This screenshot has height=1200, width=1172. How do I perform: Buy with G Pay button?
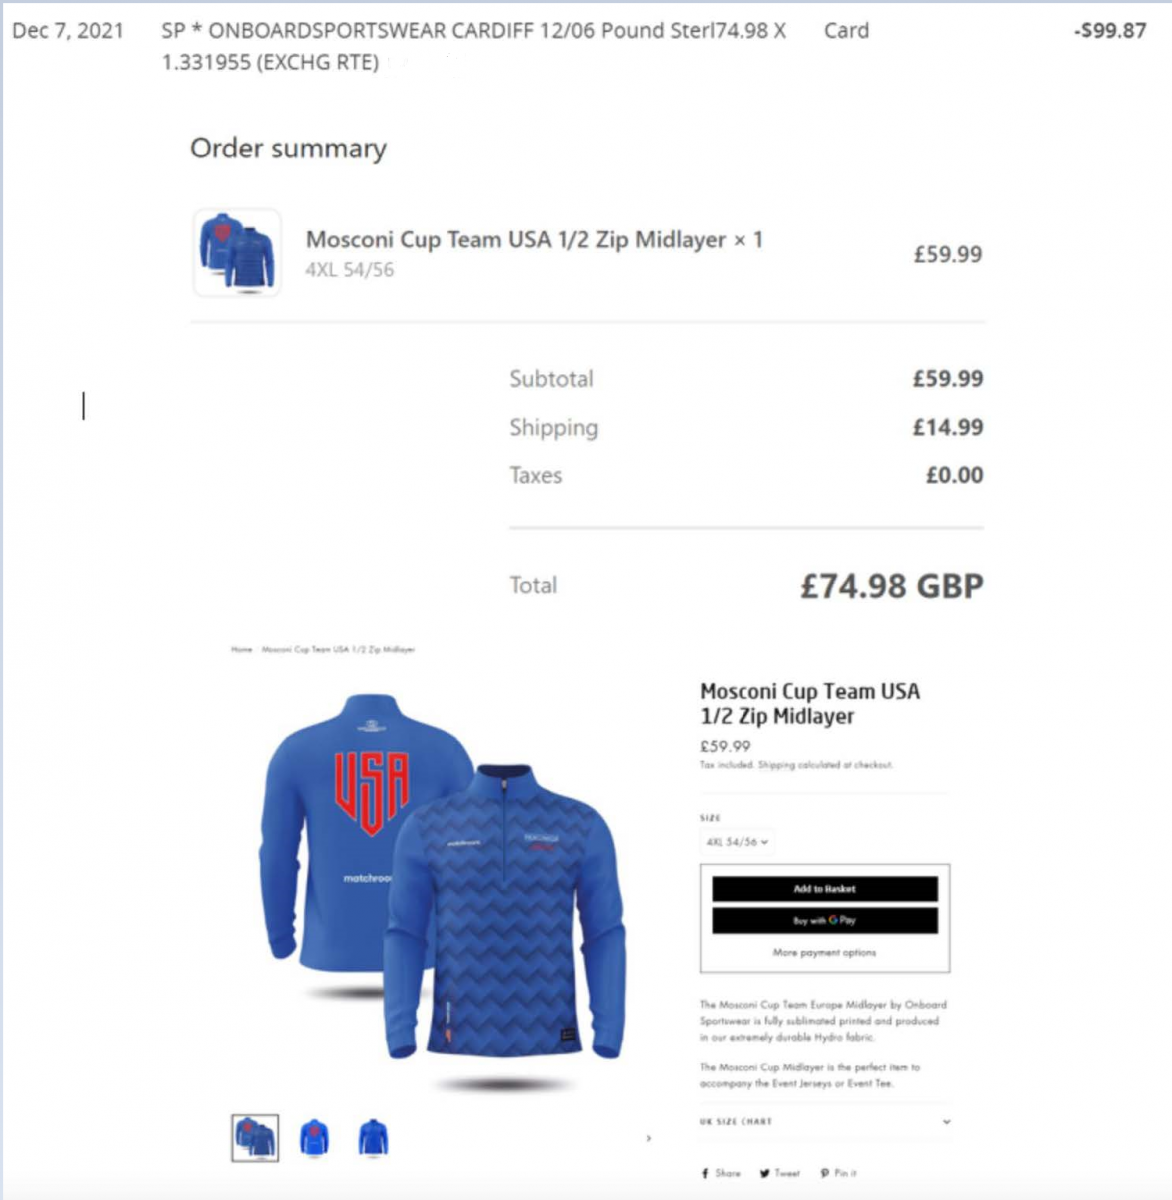coord(825,920)
